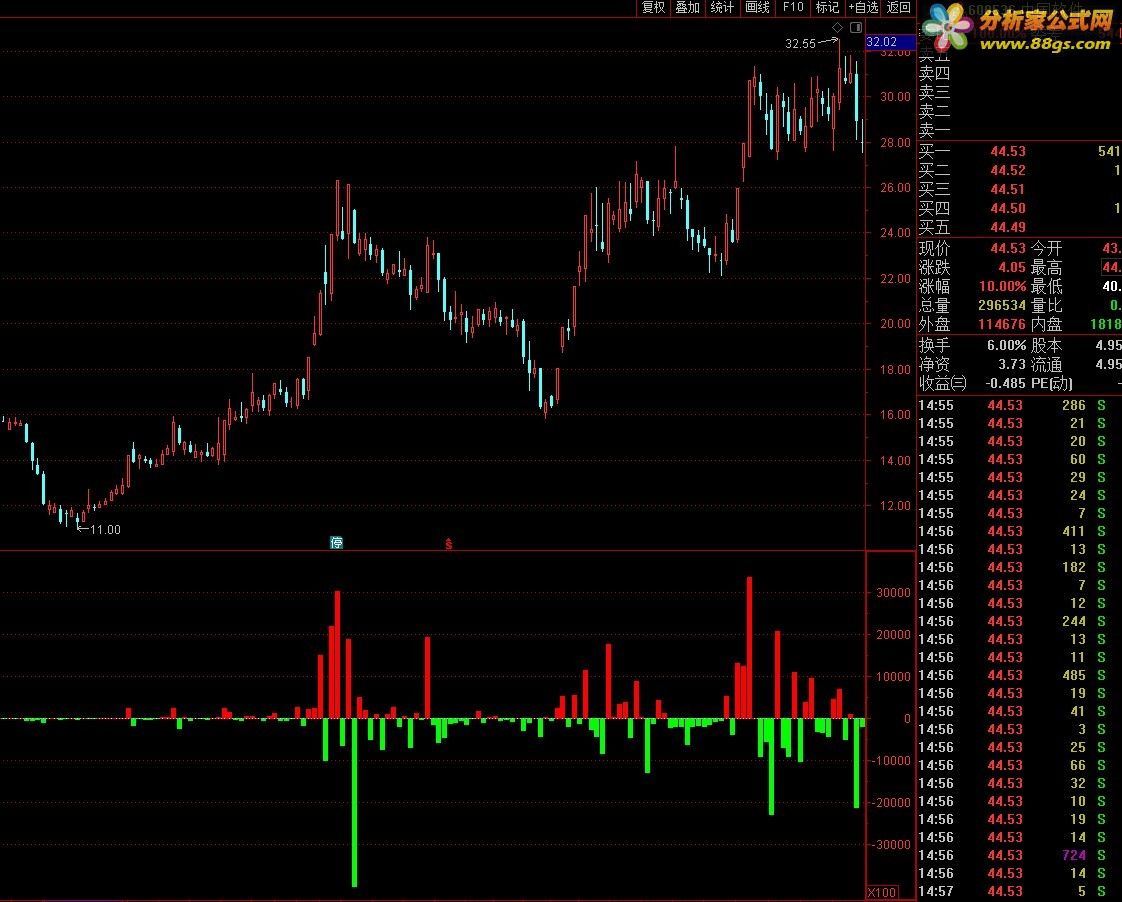This screenshot has width=1122, height=902.
Task: Click the 28.00 price axis label
Action: (x=895, y=142)
